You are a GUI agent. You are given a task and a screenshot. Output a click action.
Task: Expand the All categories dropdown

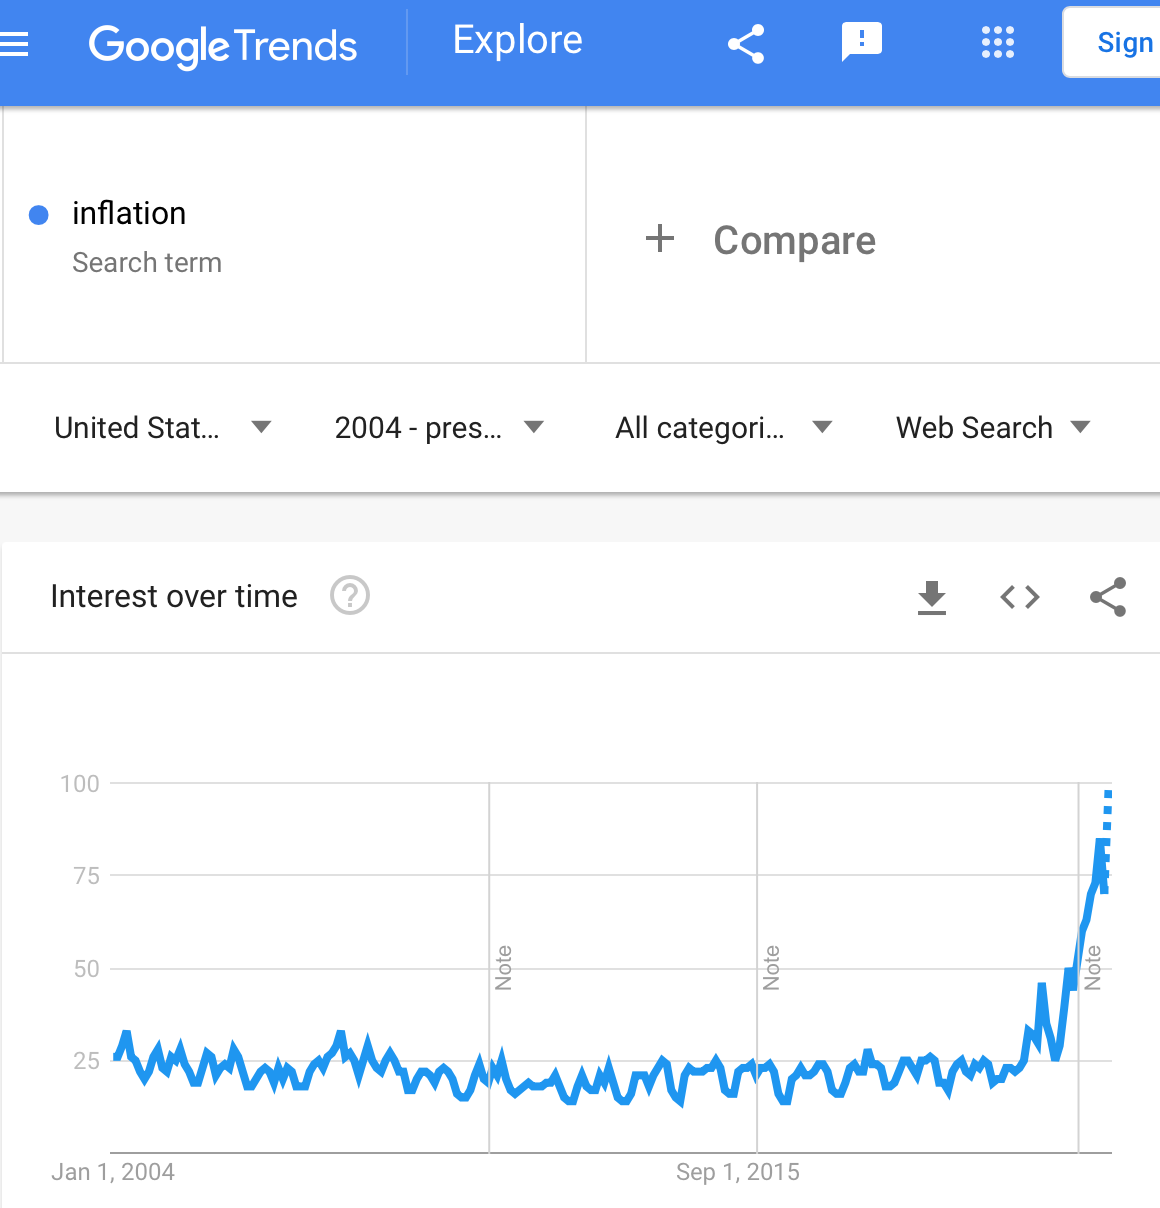tap(724, 427)
